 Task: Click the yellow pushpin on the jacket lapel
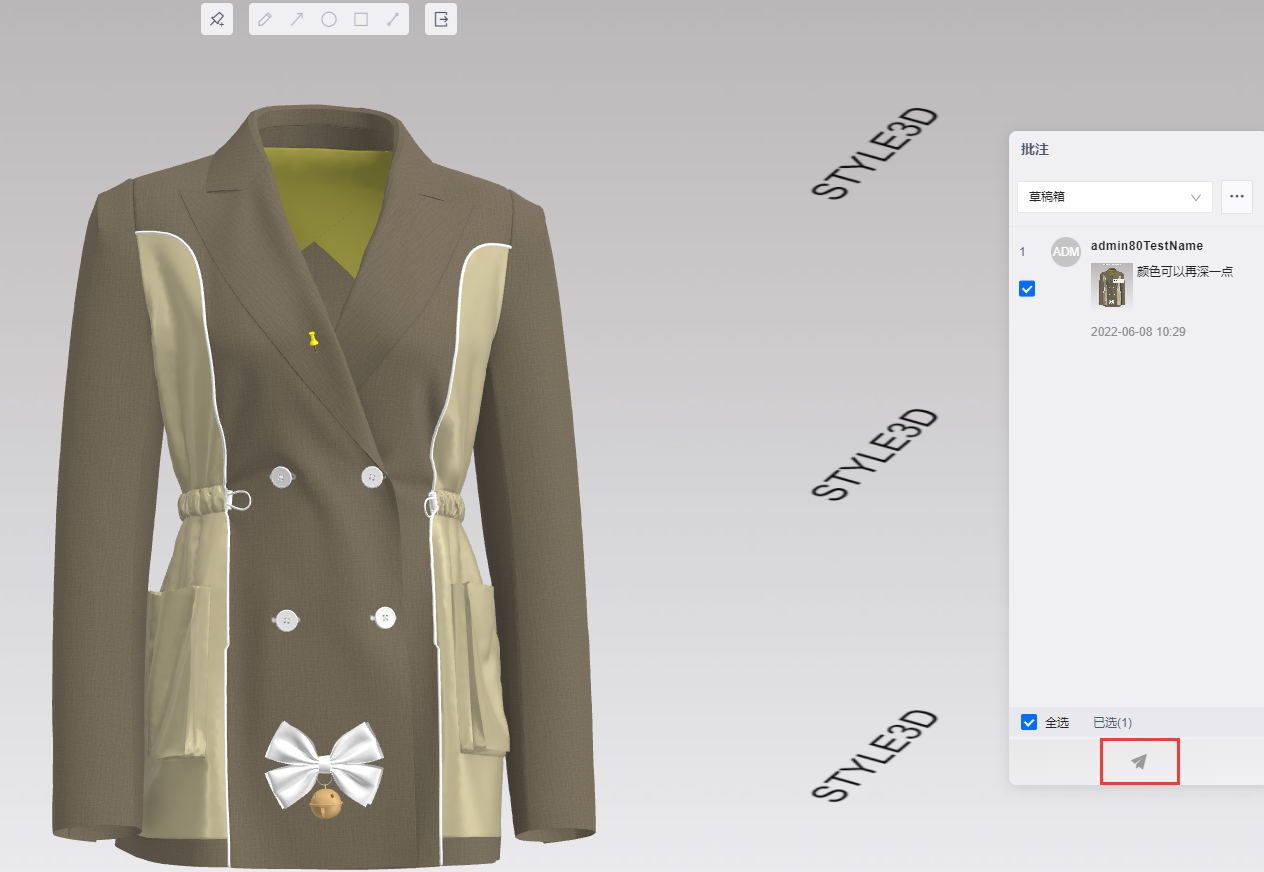(313, 340)
